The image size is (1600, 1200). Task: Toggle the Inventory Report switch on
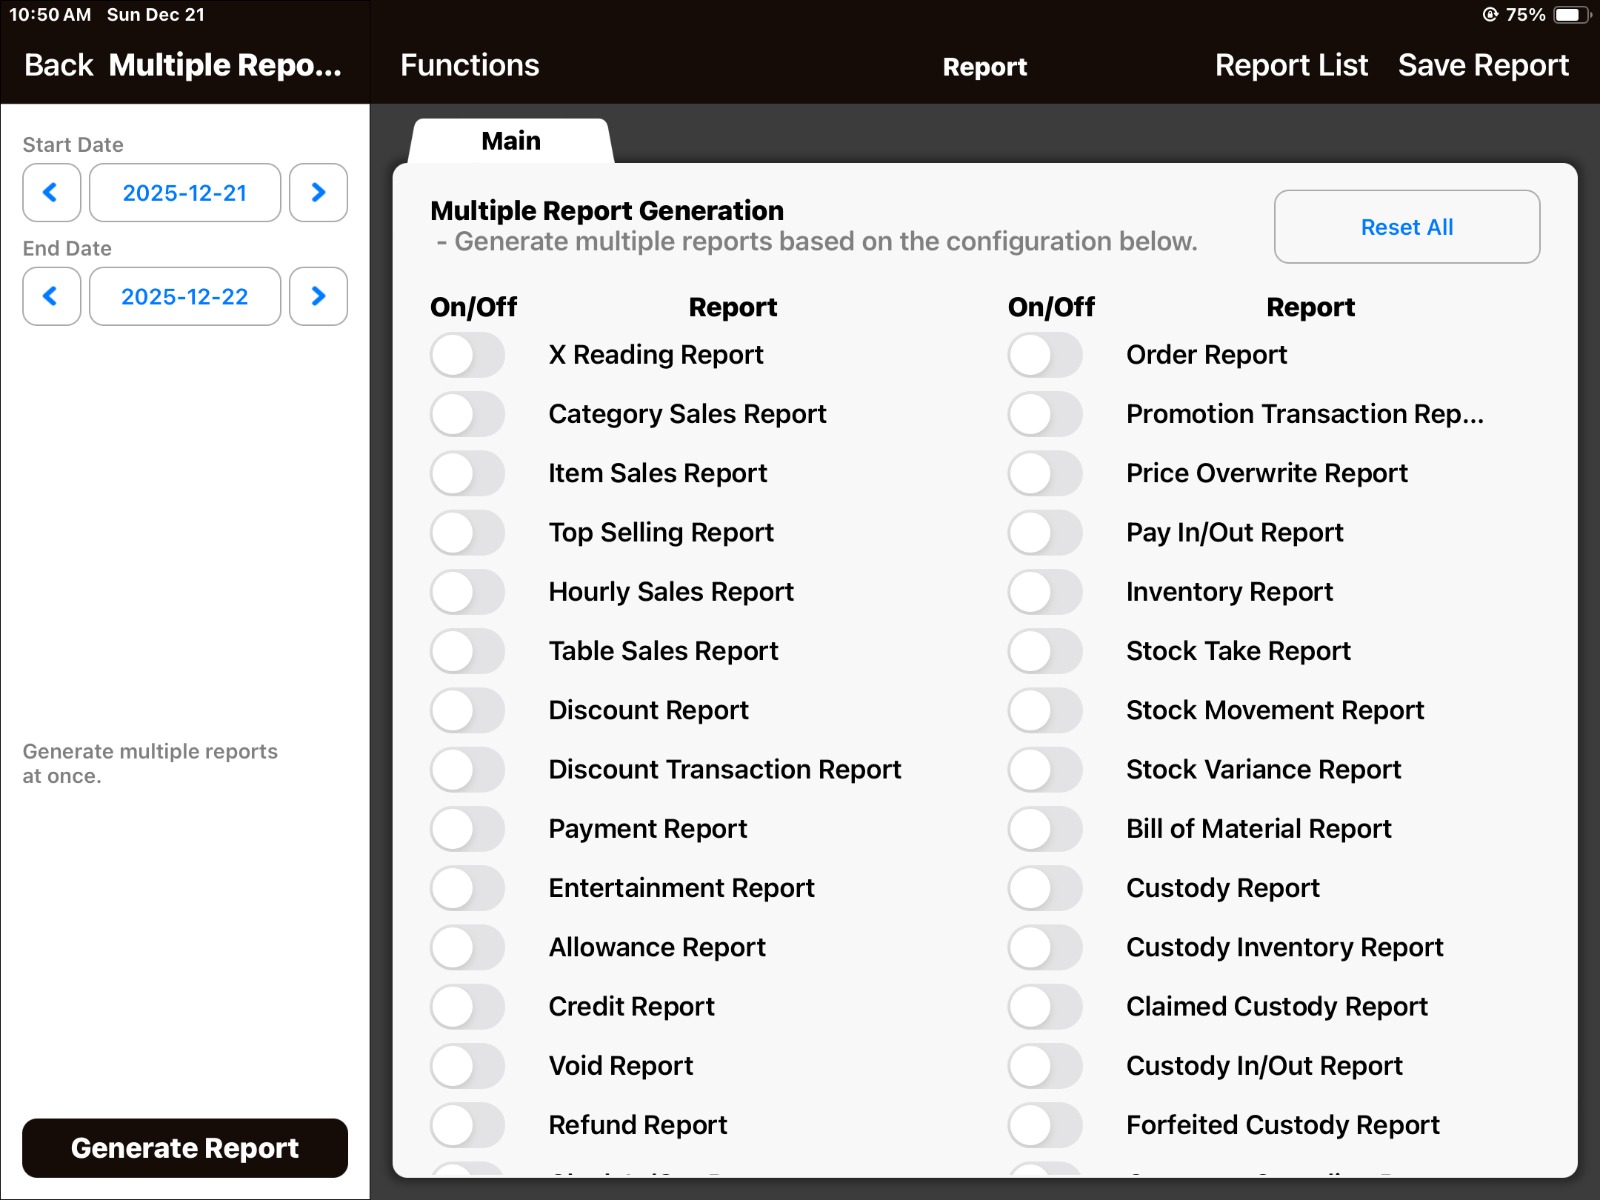(x=1045, y=592)
